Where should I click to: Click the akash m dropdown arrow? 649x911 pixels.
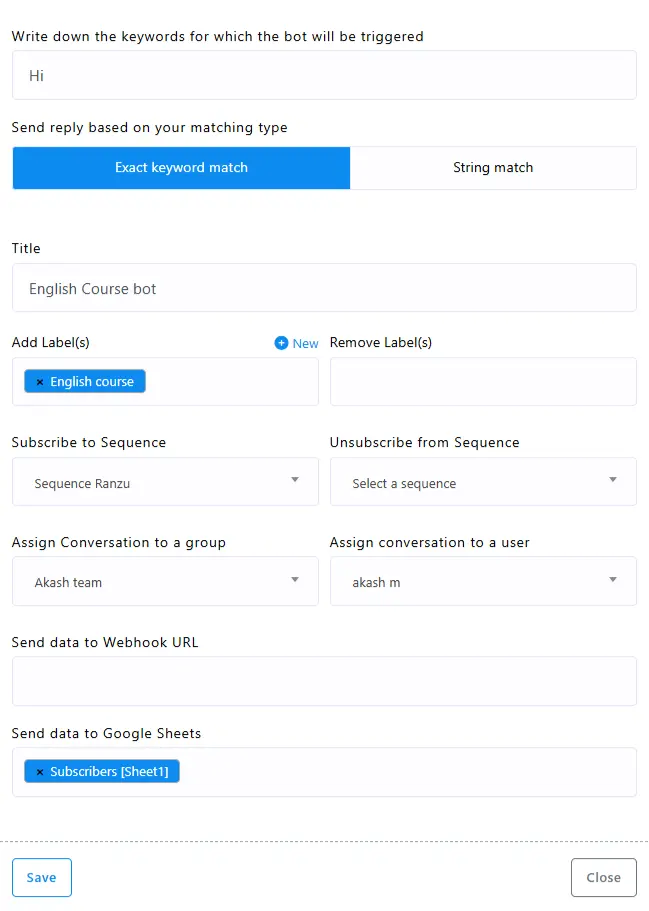coord(613,580)
